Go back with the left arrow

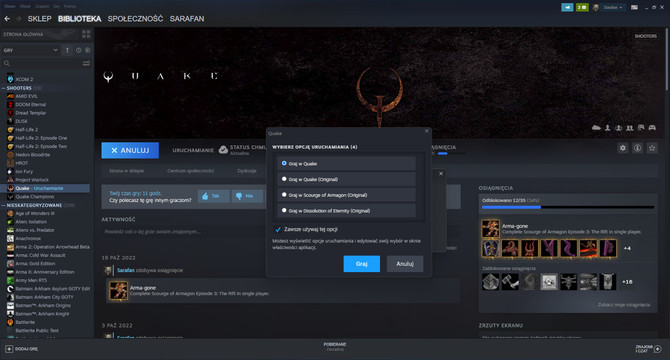click(x=7, y=19)
